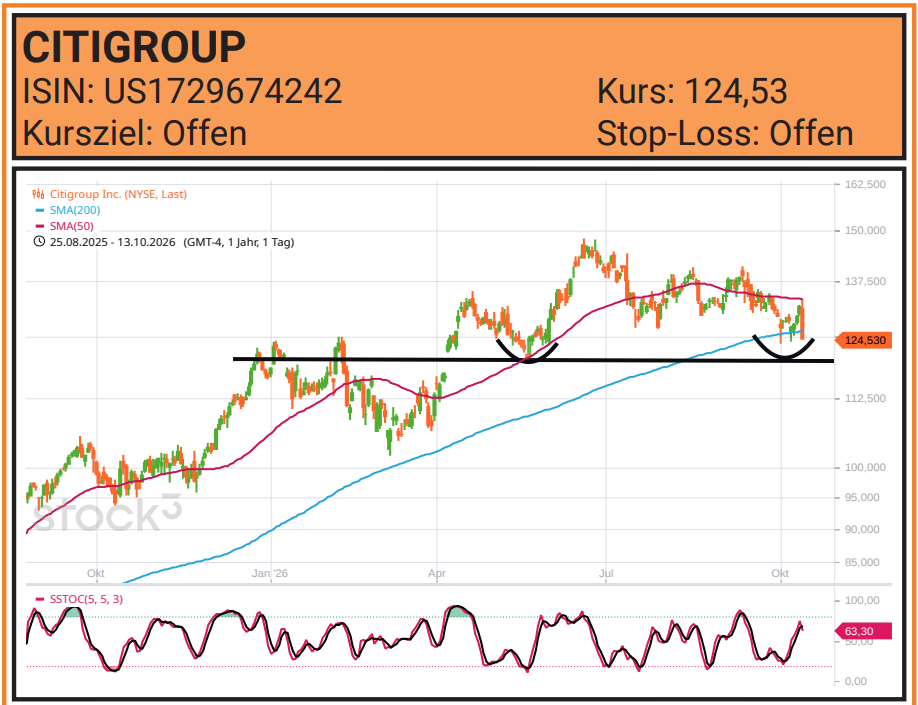Select the blue SMA(200) legend marker

[x=40, y=210]
